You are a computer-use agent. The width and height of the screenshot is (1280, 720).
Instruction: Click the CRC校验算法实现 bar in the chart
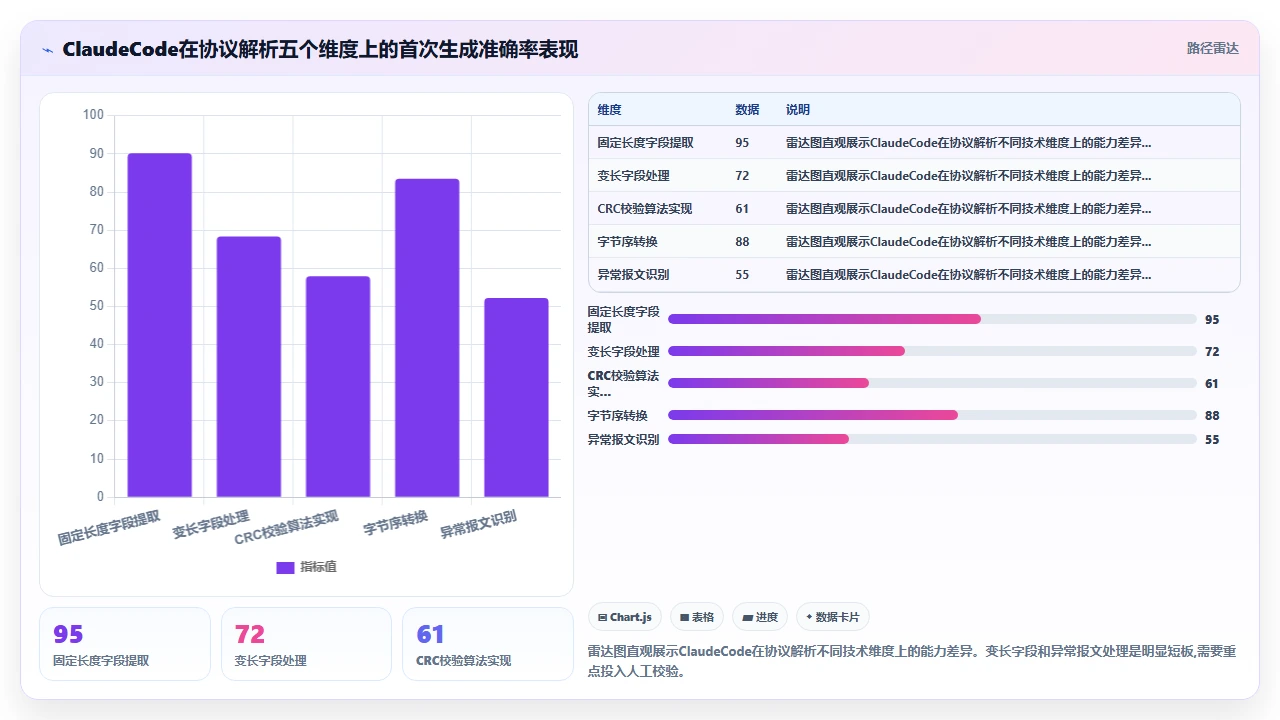point(338,387)
